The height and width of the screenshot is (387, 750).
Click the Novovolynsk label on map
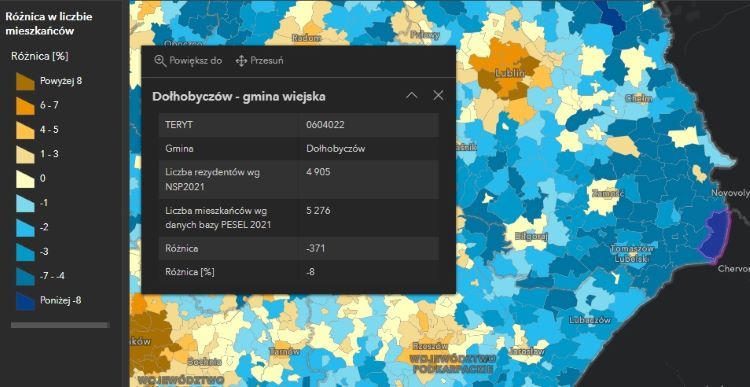[730, 193]
